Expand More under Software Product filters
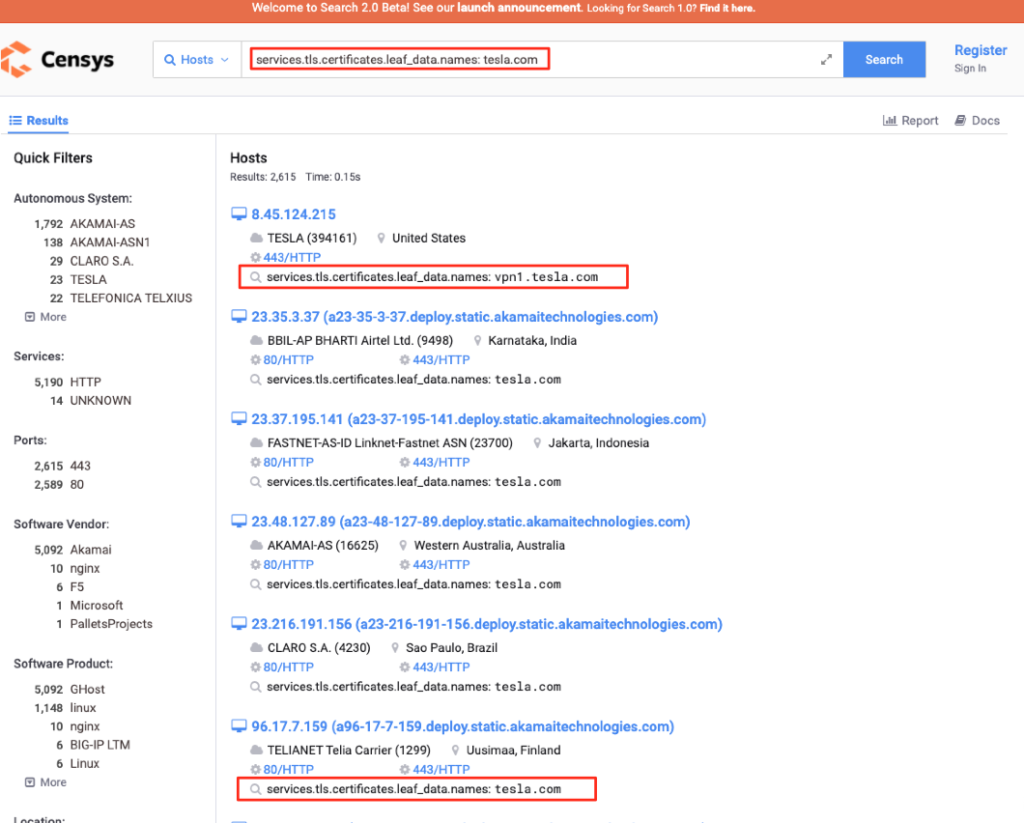 point(46,782)
